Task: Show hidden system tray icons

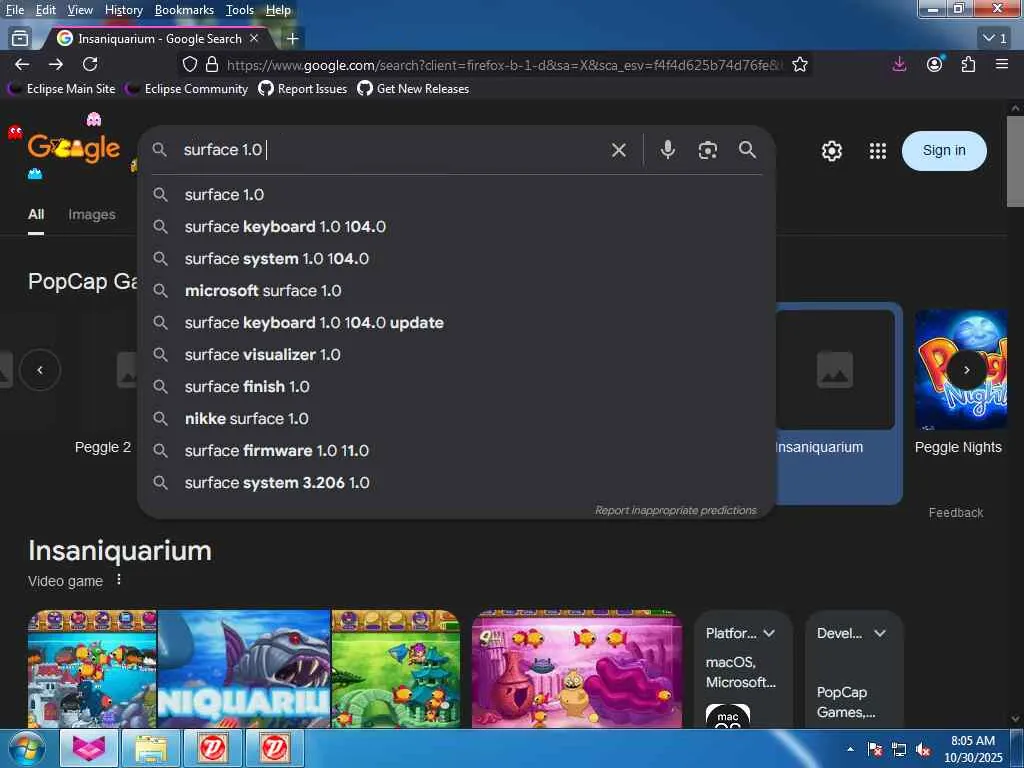Action: pos(850,750)
